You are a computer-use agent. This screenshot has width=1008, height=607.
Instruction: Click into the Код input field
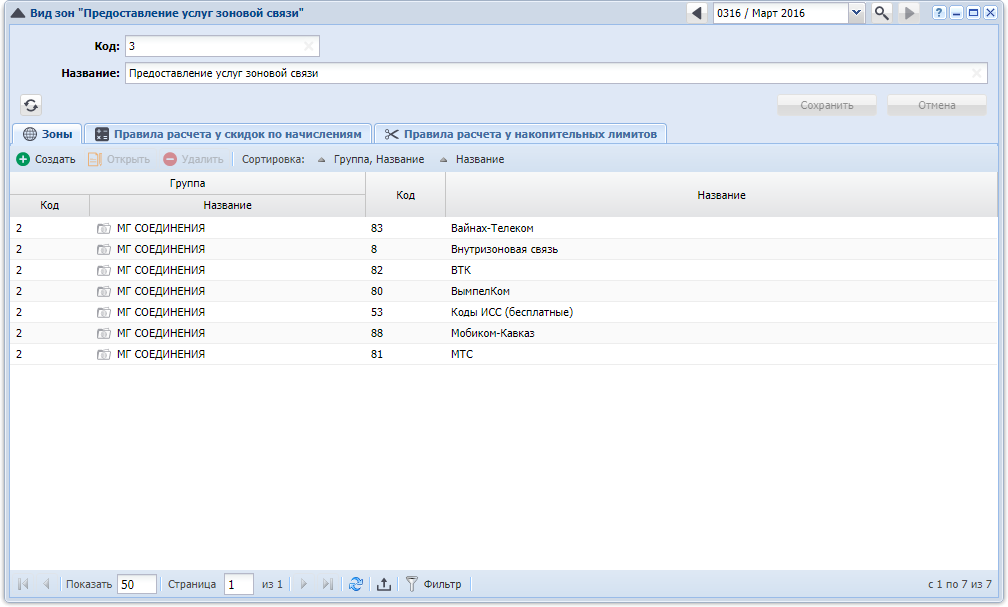click(222, 46)
